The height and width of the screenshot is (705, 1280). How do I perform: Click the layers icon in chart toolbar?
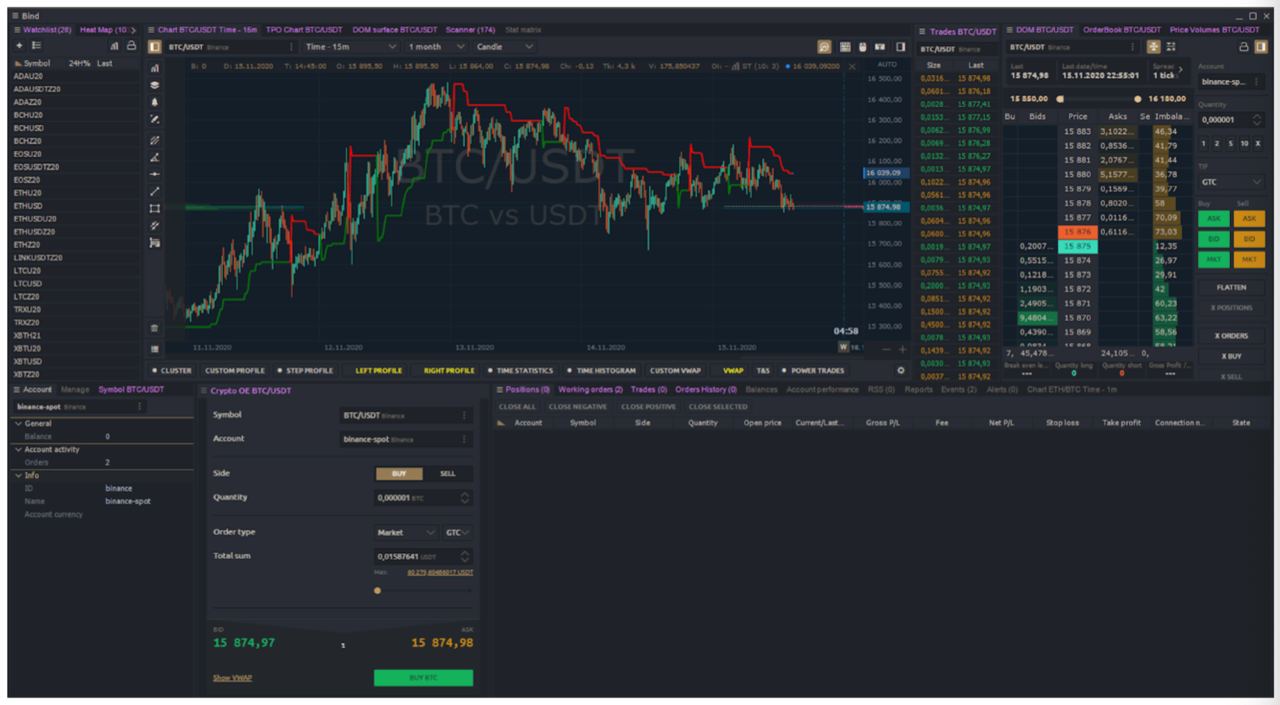[x=155, y=85]
